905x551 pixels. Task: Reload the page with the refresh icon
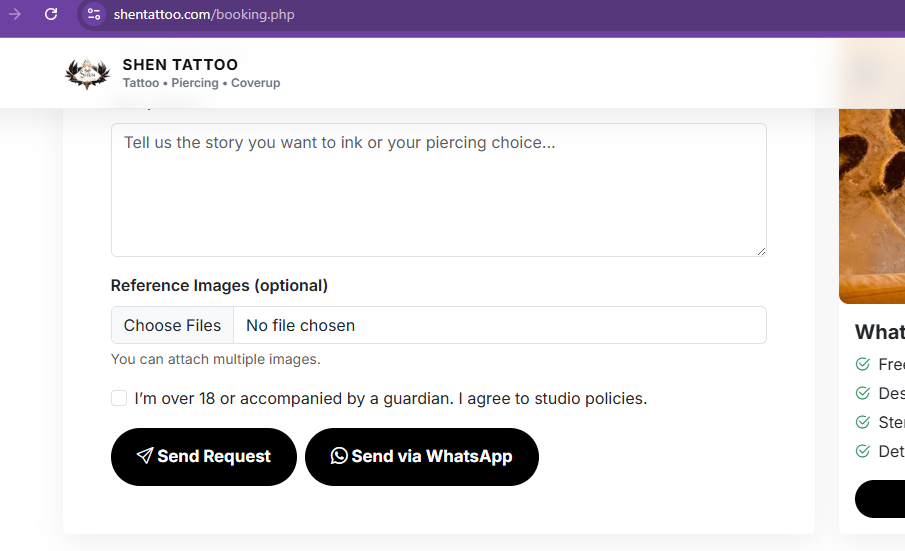coord(51,14)
